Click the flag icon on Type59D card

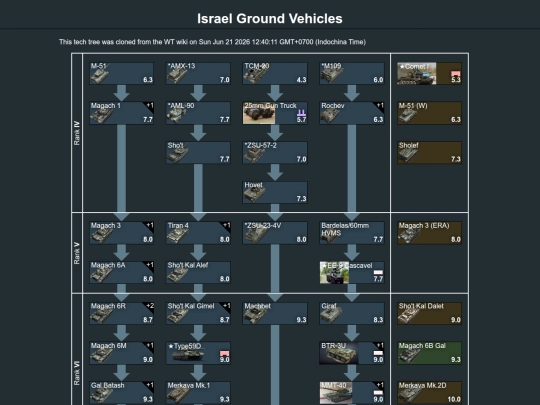coord(225,353)
